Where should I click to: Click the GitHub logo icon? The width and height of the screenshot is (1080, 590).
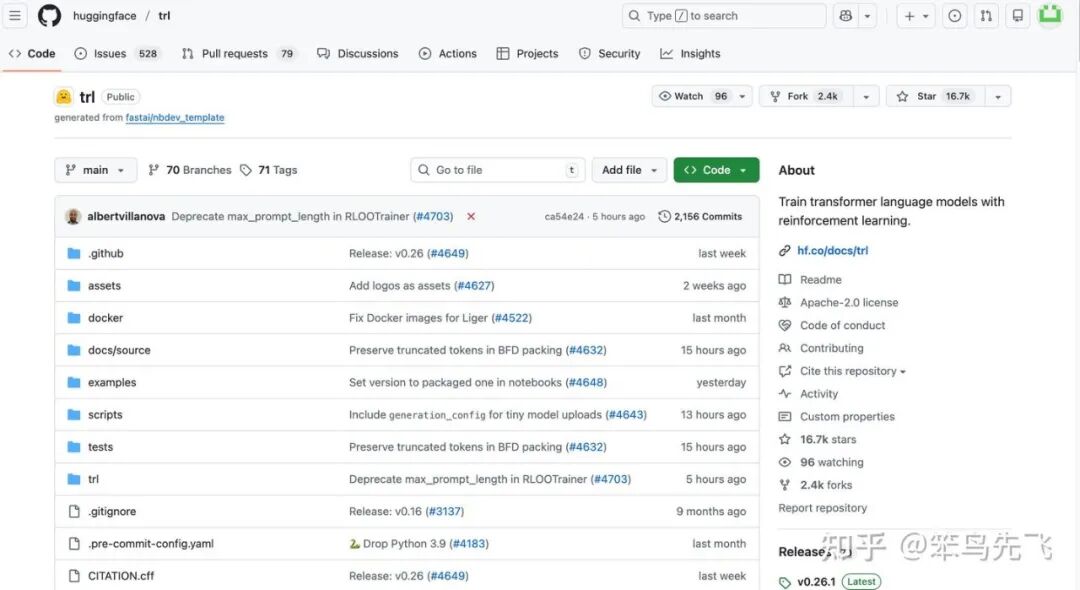(49, 16)
